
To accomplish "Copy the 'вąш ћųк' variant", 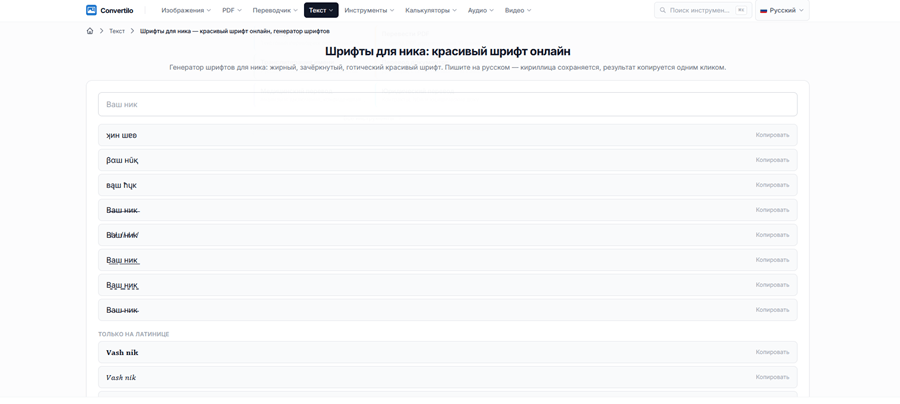I will click(x=772, y=185).
